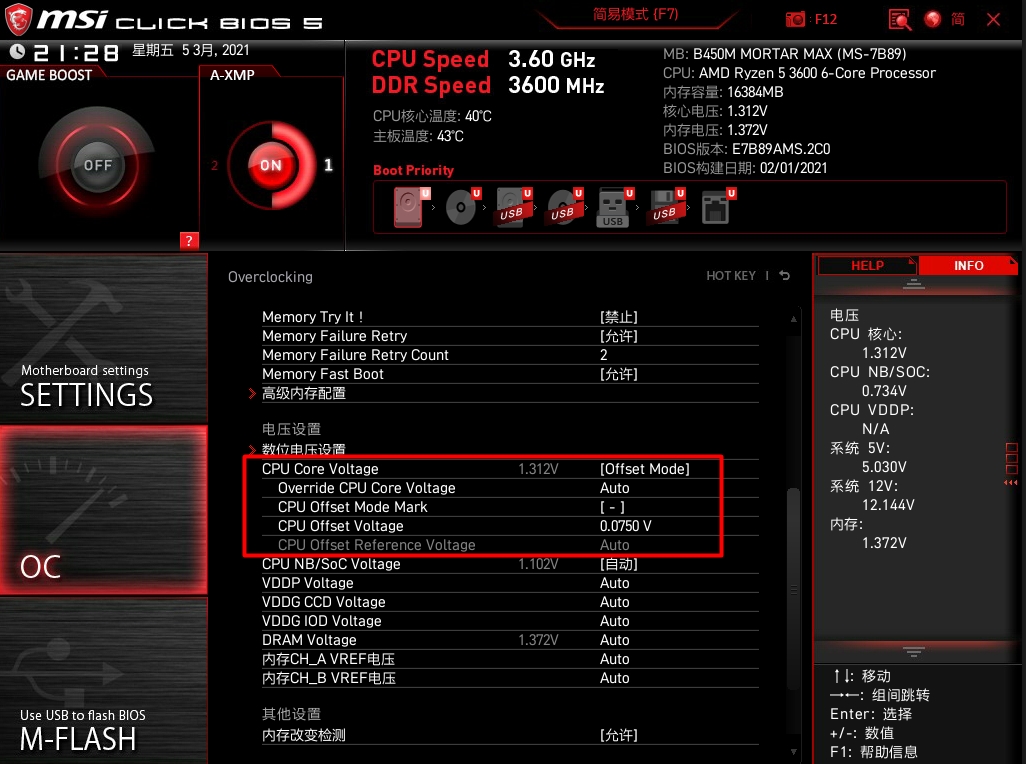The image size is (1026, 764).
Task: Click the 其他设置 section heading
Action: (x=291, y=714)
